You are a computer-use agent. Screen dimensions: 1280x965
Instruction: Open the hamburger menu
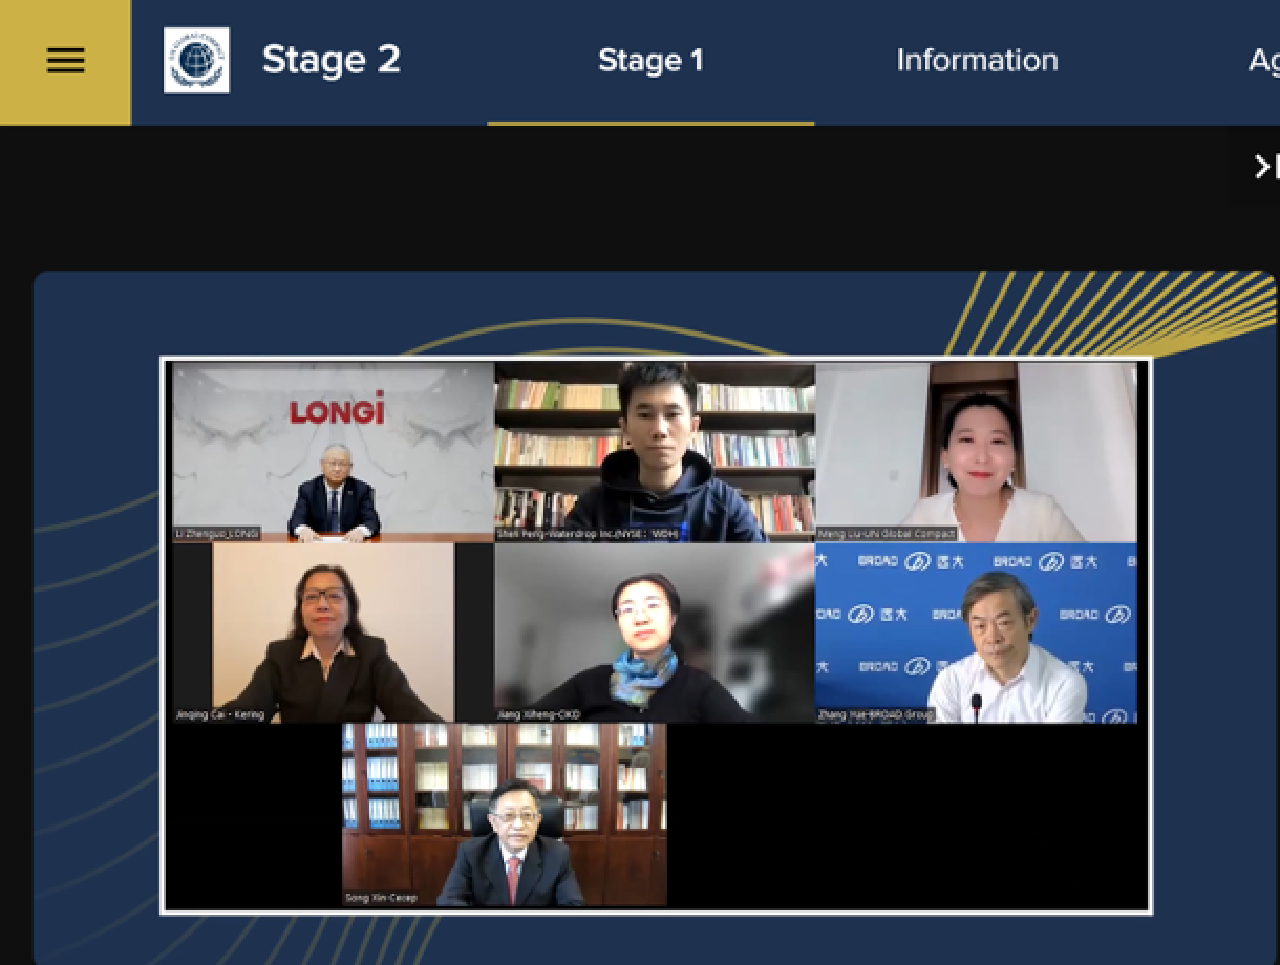click(65, 61)
